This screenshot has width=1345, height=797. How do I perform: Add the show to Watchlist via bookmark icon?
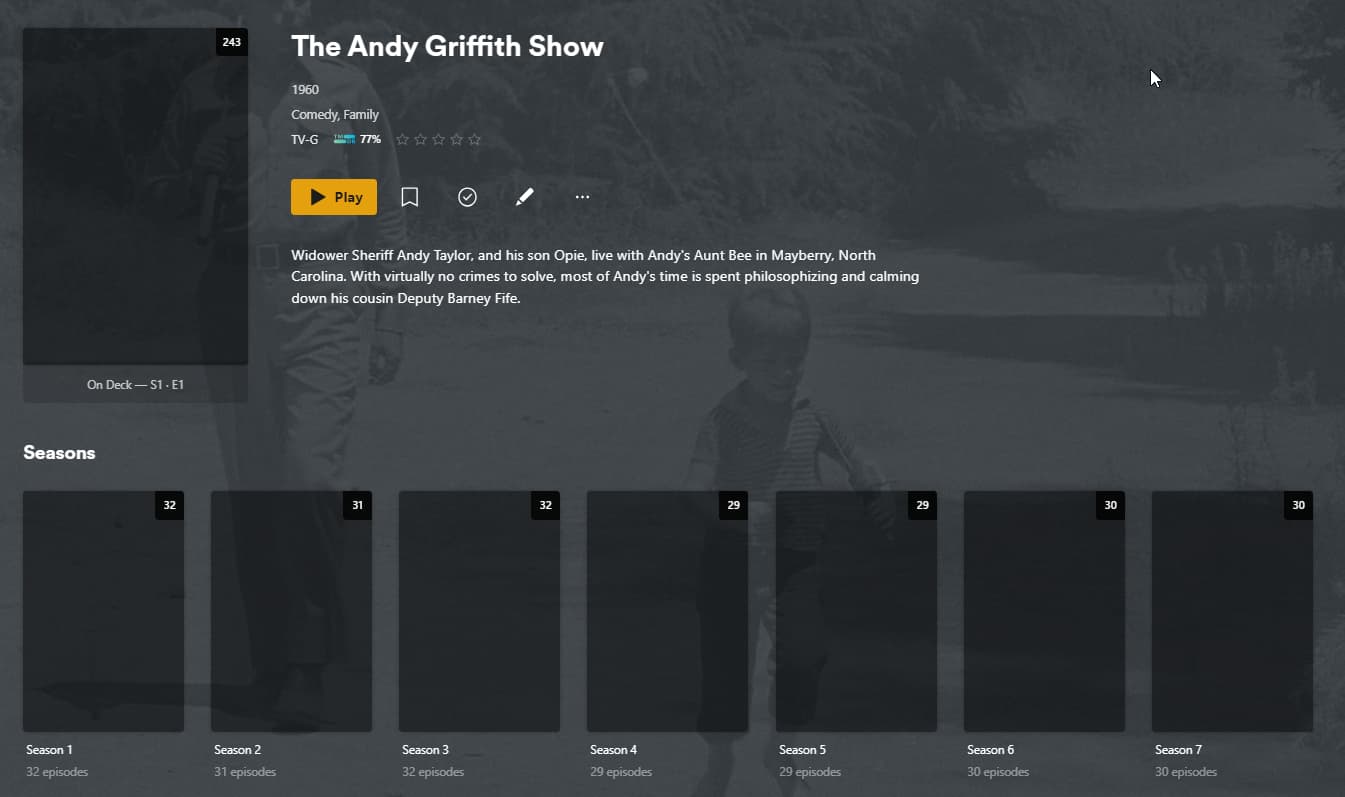[x=409, y=197]
